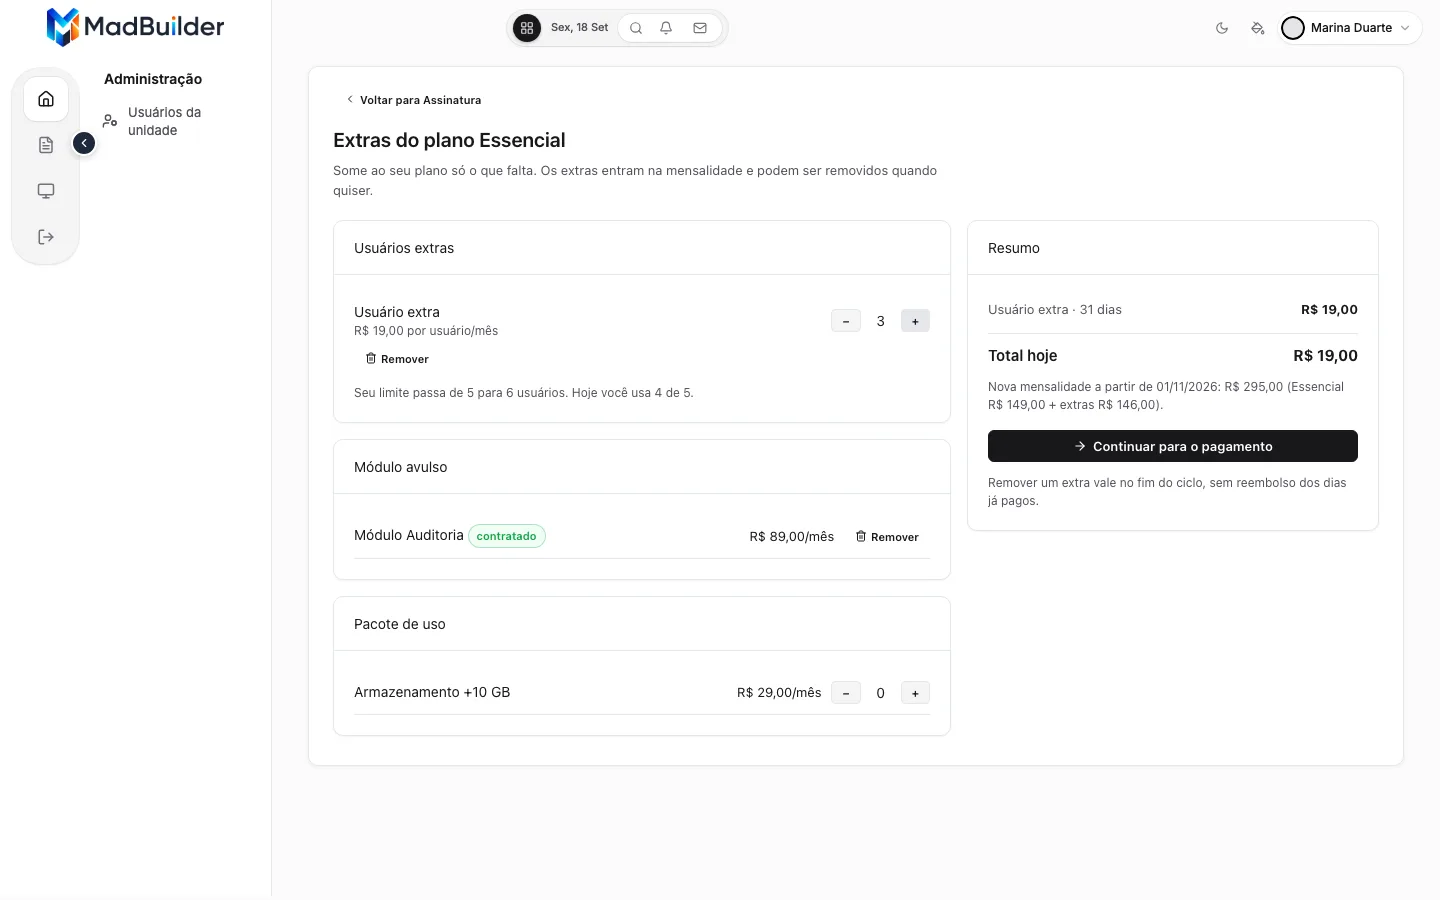
Task: Increase Usuário extra quantity
Action: tap(915, 321)
